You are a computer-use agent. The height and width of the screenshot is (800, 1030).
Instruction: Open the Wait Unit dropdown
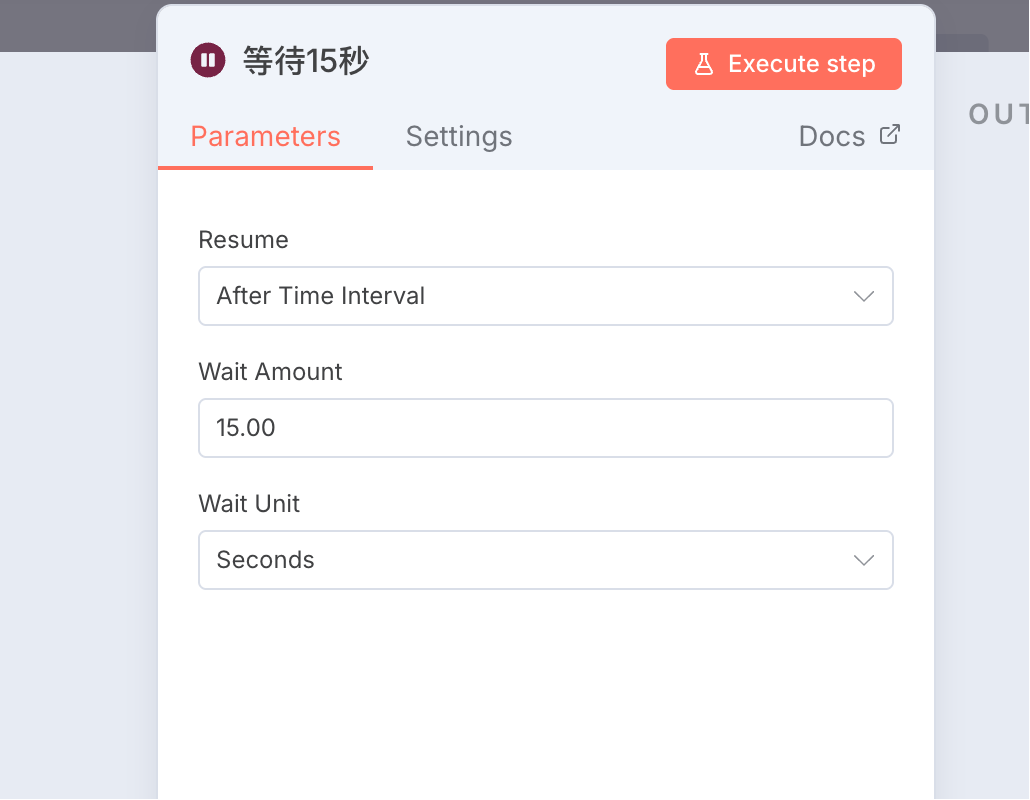[545, 560]
